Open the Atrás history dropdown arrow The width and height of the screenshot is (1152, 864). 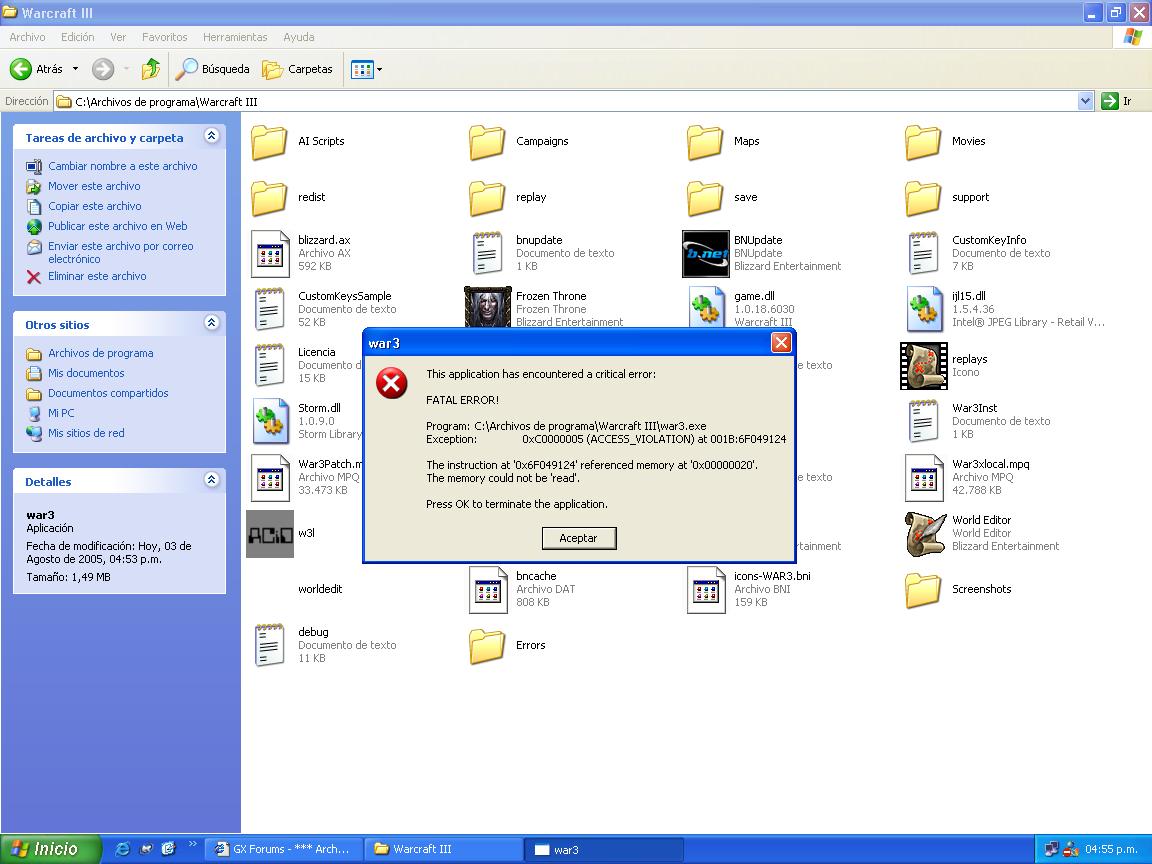[75, 69]
